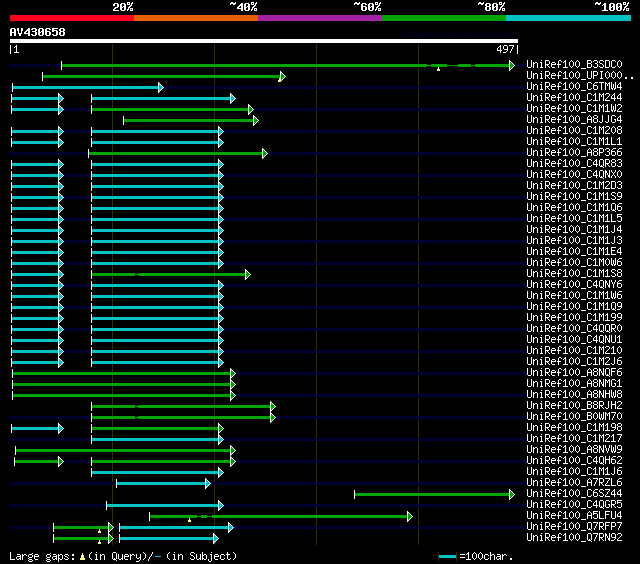Click the arrowhead ending the A5LFU4 alignment

click(409, 516)
